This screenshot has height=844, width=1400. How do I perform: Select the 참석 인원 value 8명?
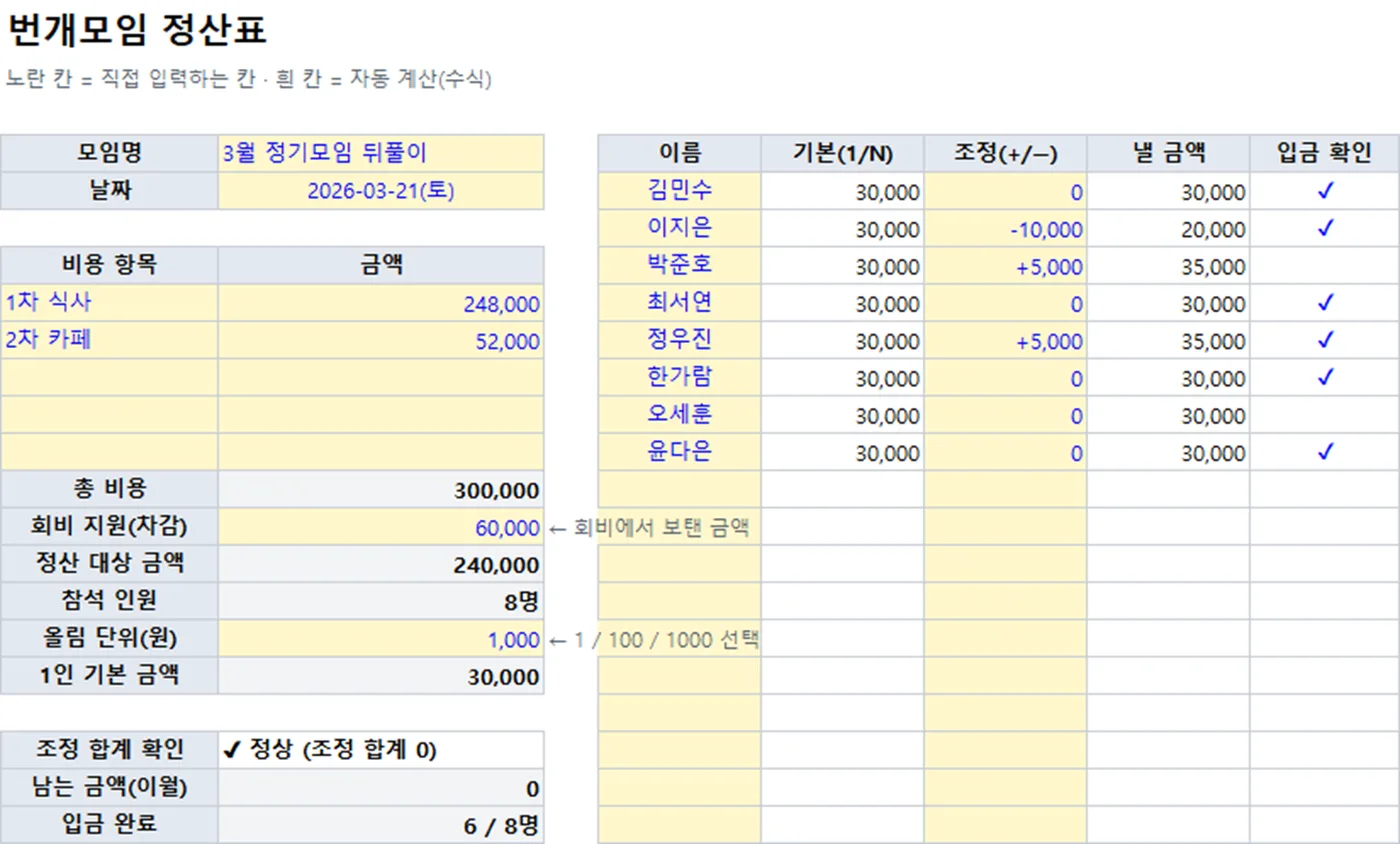click(x=381, y=601)
